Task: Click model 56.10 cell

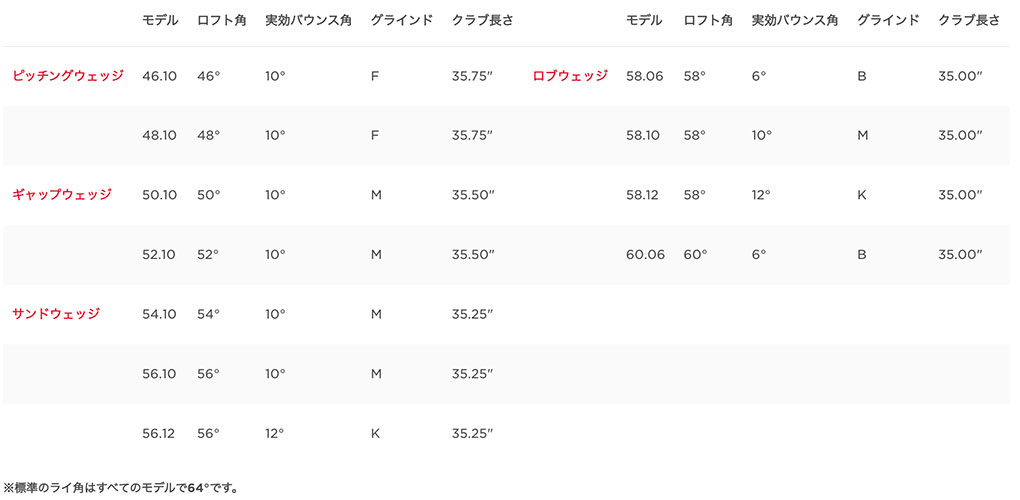Action: pos(159,374)
